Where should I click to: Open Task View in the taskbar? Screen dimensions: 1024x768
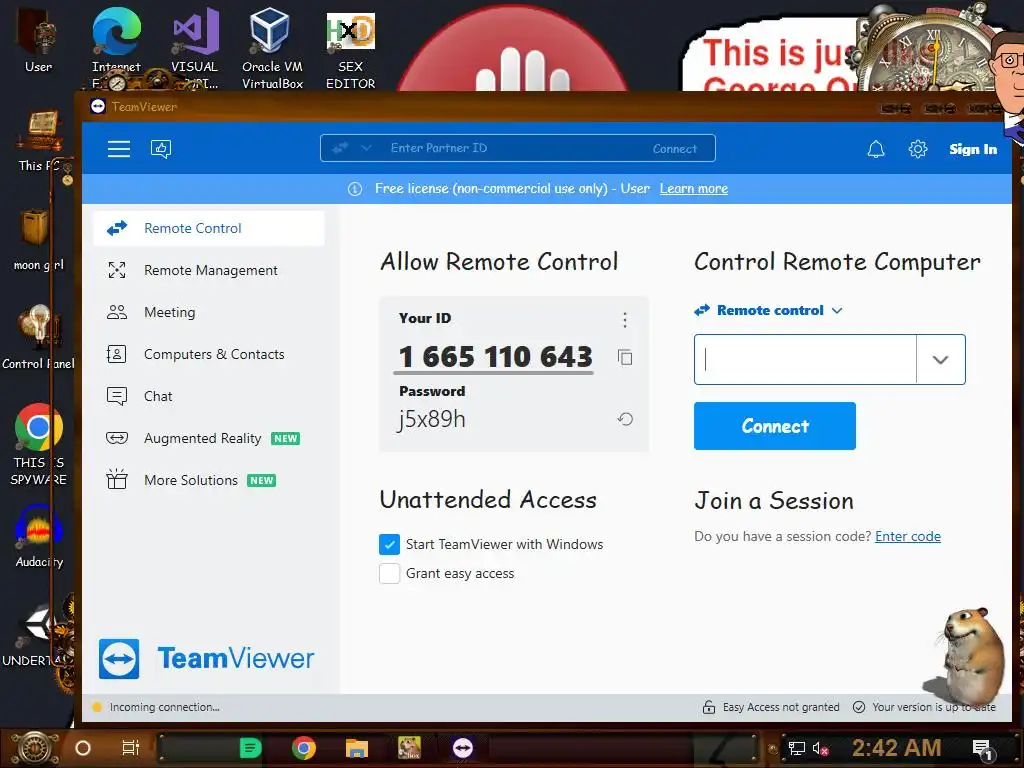[x=131, y=748]
